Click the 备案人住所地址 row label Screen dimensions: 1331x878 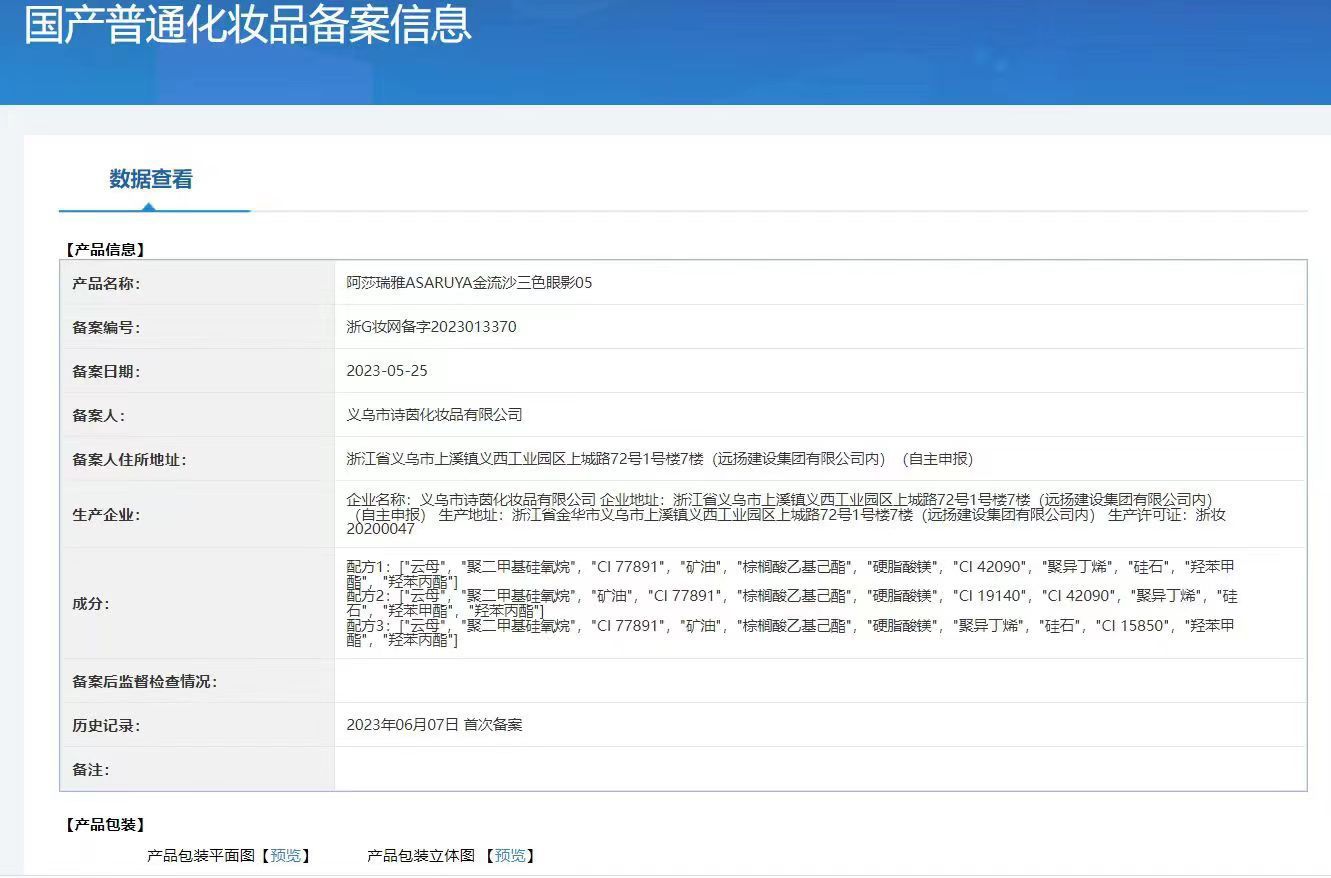(x=130, y=460)
